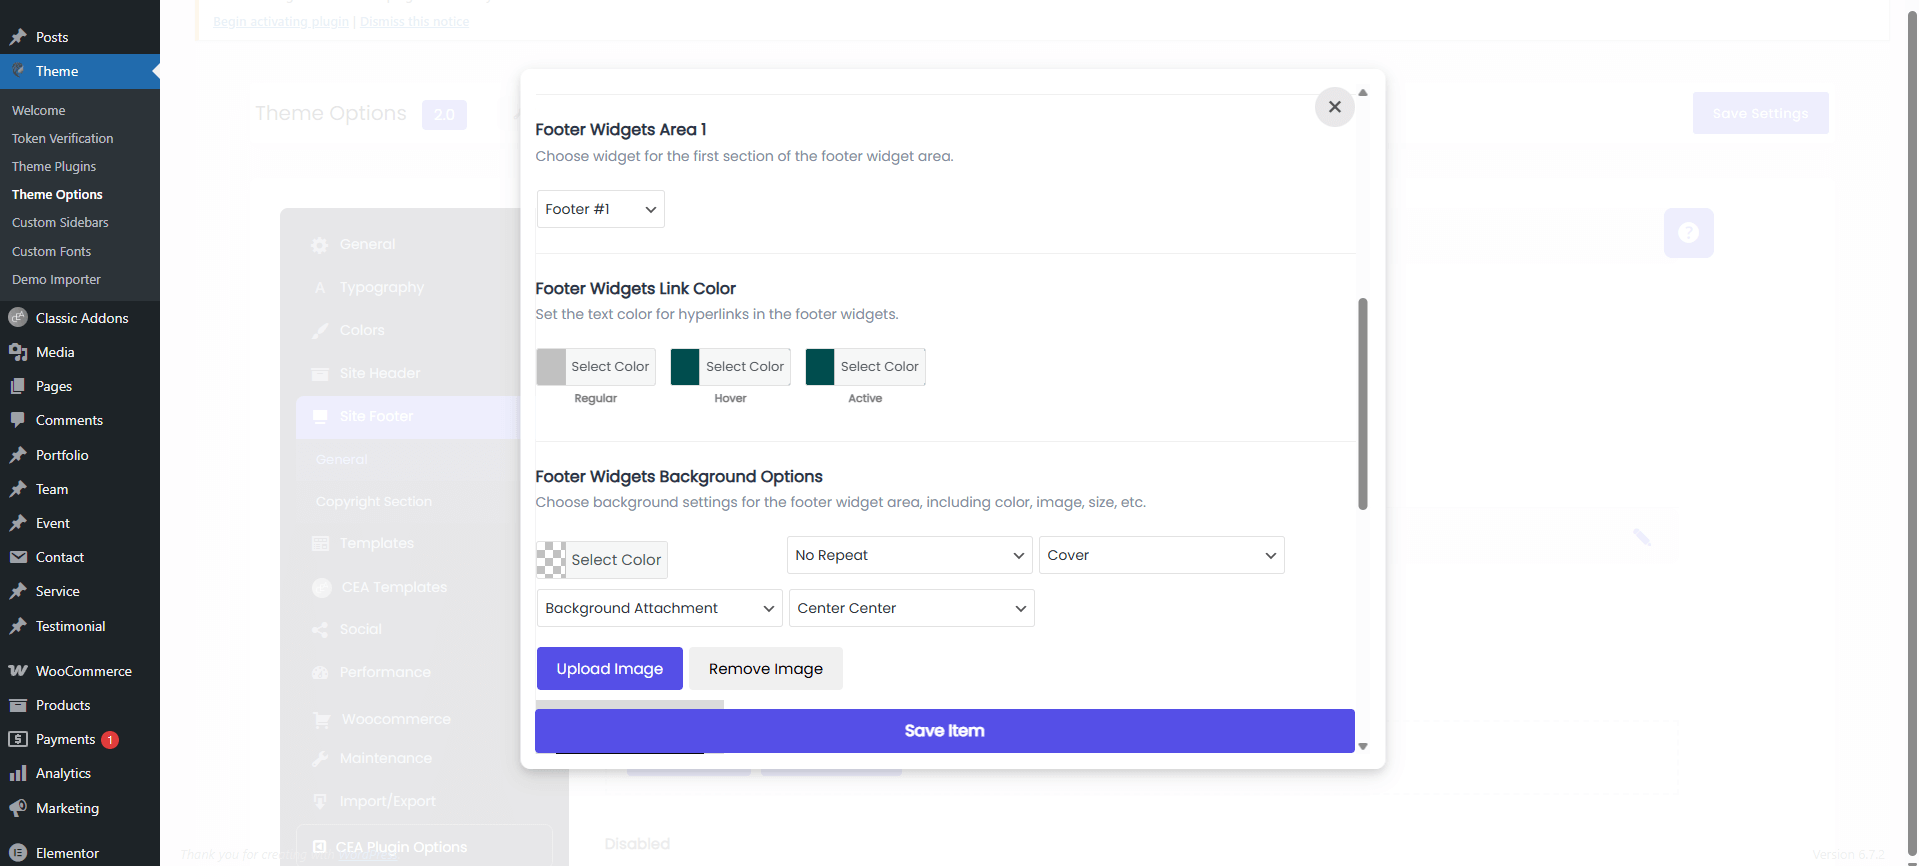
Task: Pick the Hover link color swatch
Action: point(685,367)
